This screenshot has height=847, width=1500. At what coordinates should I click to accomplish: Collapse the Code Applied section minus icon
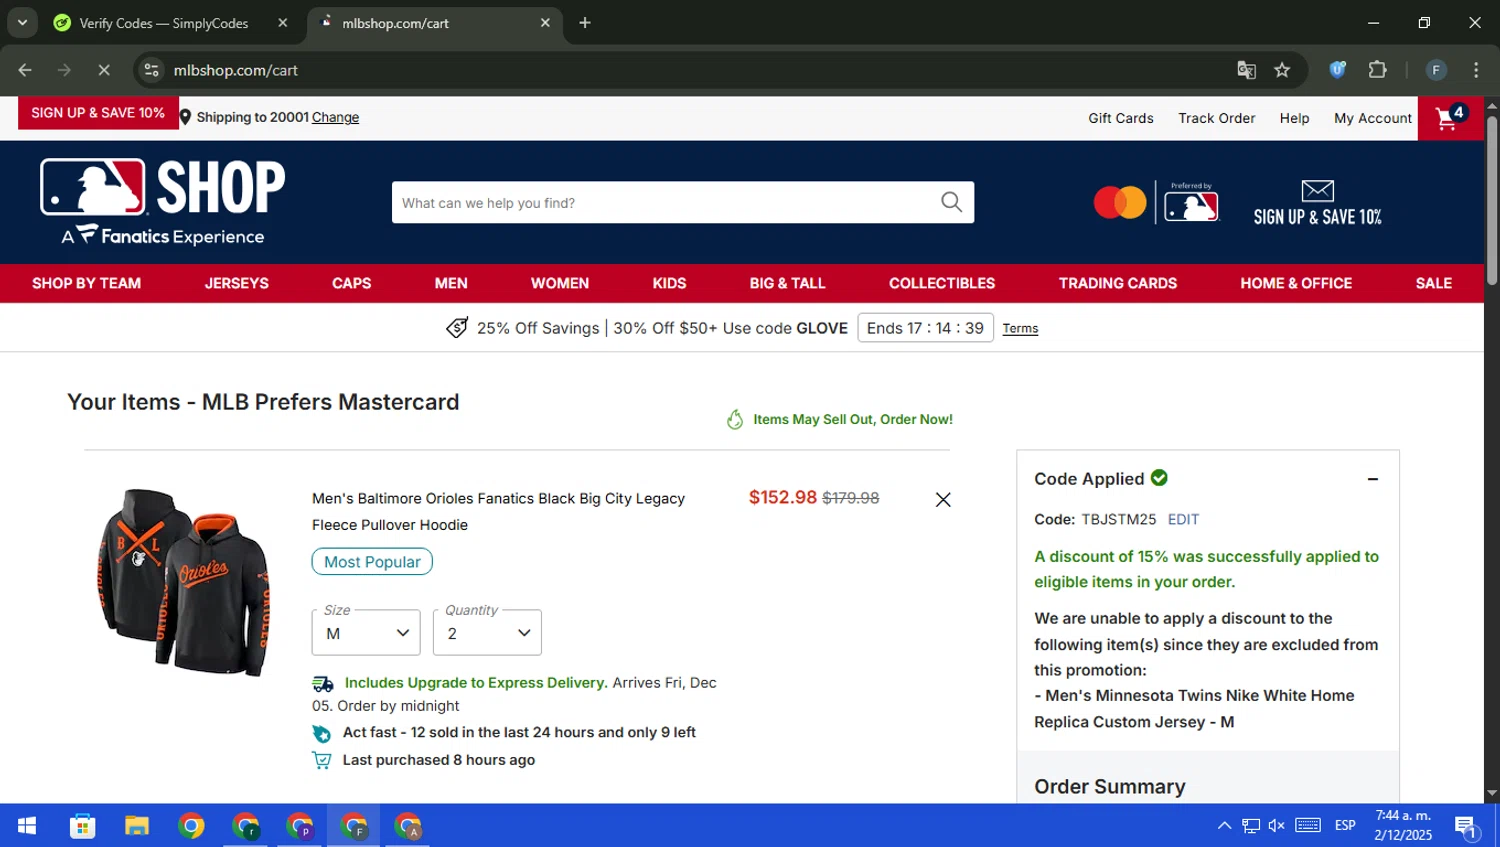(x=1373, y=479)
